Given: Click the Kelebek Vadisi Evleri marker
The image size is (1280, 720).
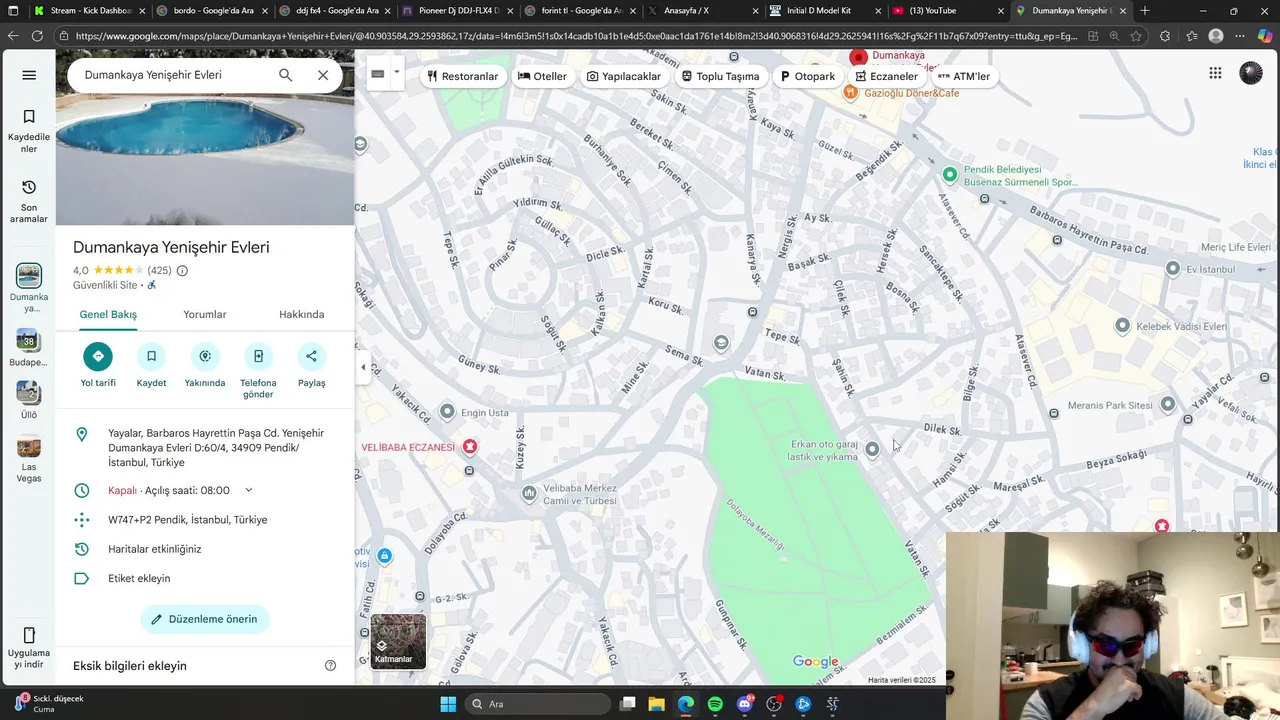Looking at the screenshot, I should click(1122, 326).
